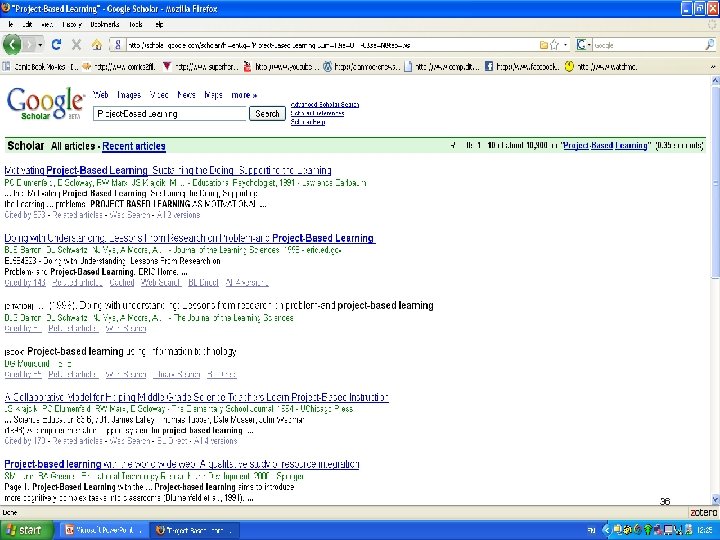Show more bookmarks via the toolbar chevron
This screenshot has width=720, height=540.
[x=713, y=67]
